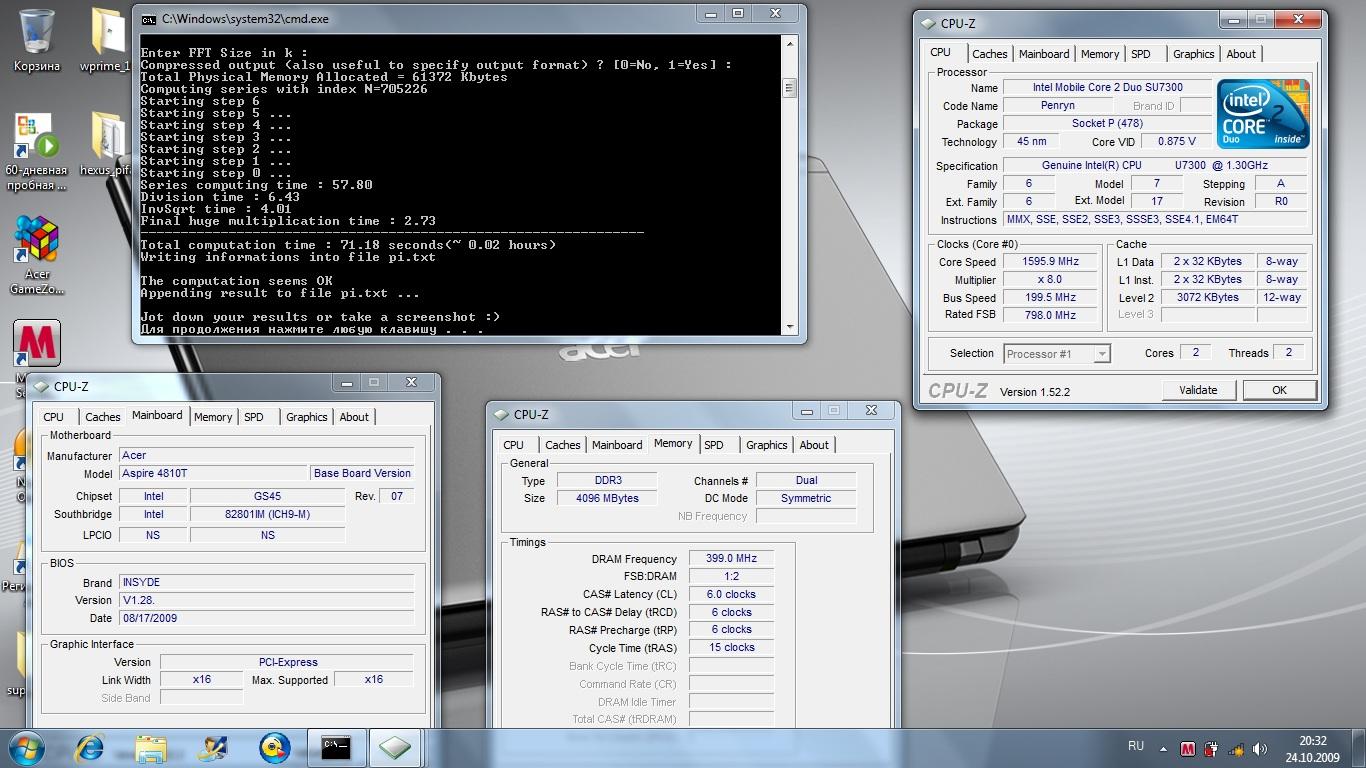Viewport: 1366px width, 768px height.
Task: Launch the Acer GameZone shortcut
Action: click(x=37, y=255)
